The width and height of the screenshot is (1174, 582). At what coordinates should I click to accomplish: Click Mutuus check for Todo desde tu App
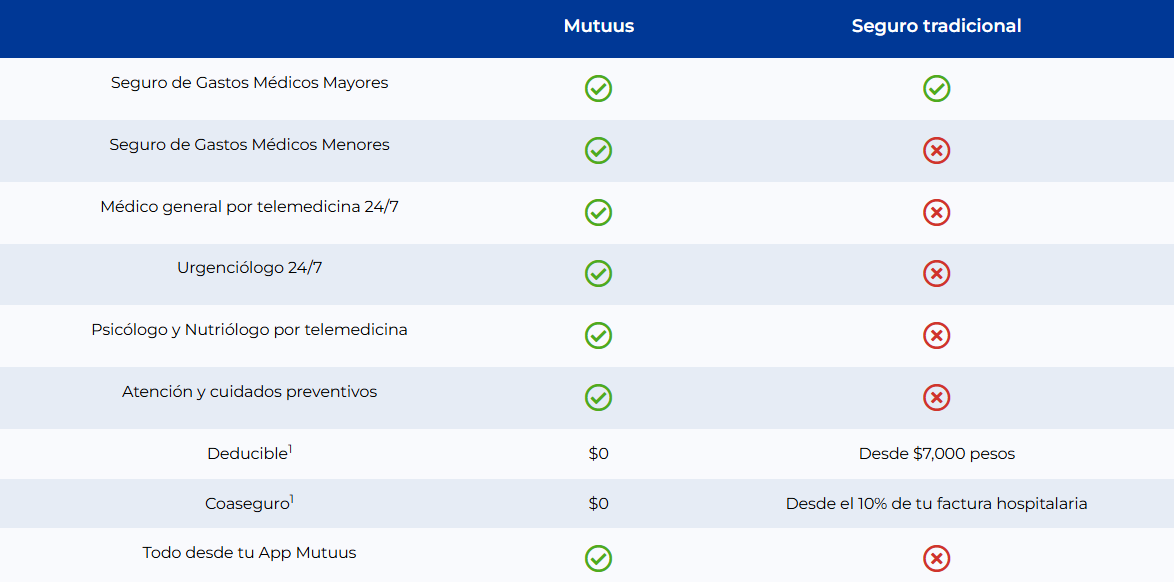(598, 558)
